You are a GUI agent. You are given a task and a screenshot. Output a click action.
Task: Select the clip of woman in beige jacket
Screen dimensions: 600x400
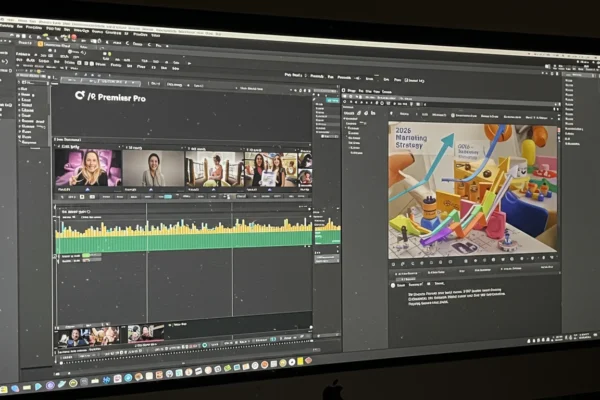(153, 169)
